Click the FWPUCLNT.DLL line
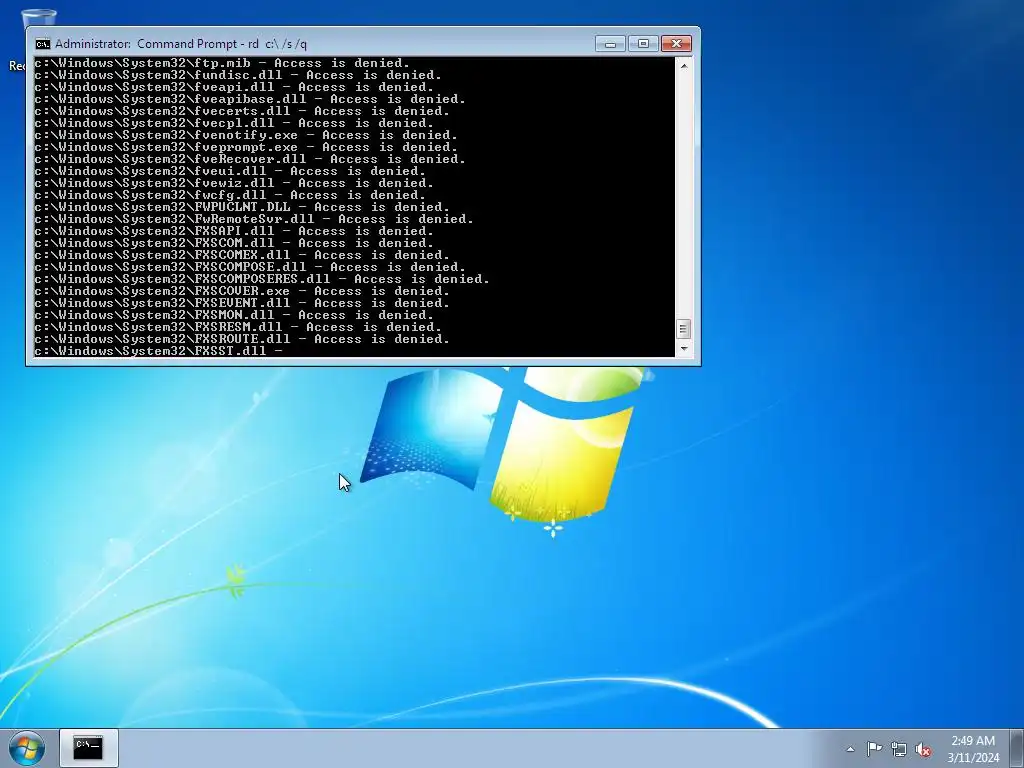 (242, 207)
